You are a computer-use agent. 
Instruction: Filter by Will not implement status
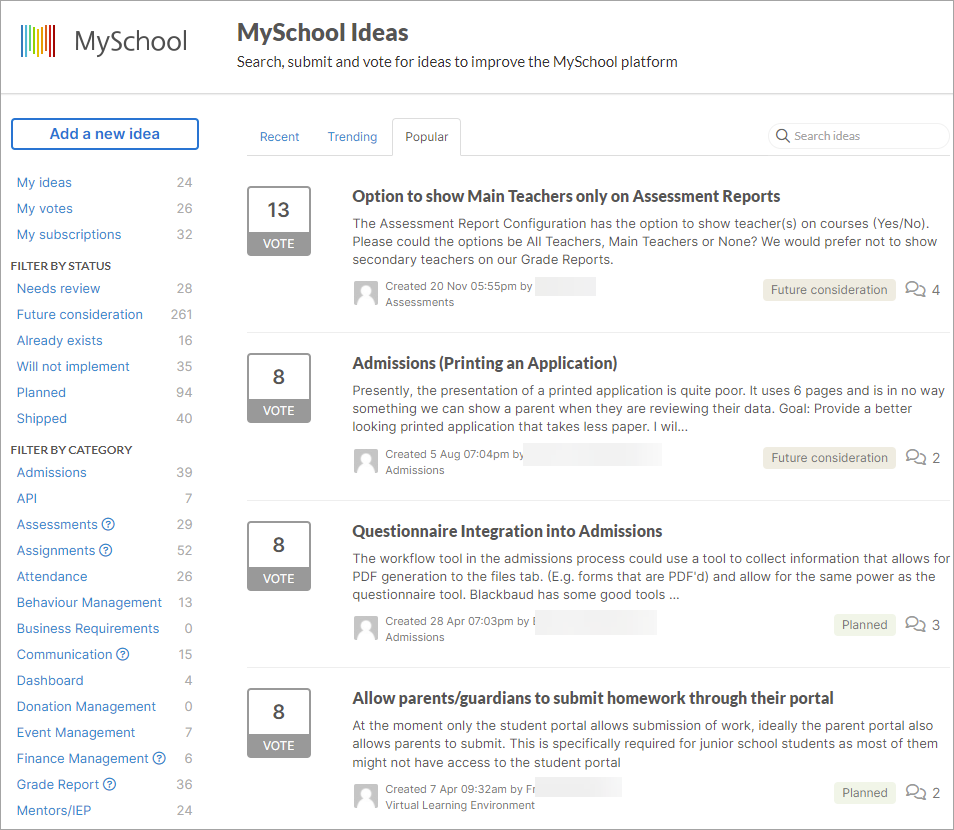(73, 367)
